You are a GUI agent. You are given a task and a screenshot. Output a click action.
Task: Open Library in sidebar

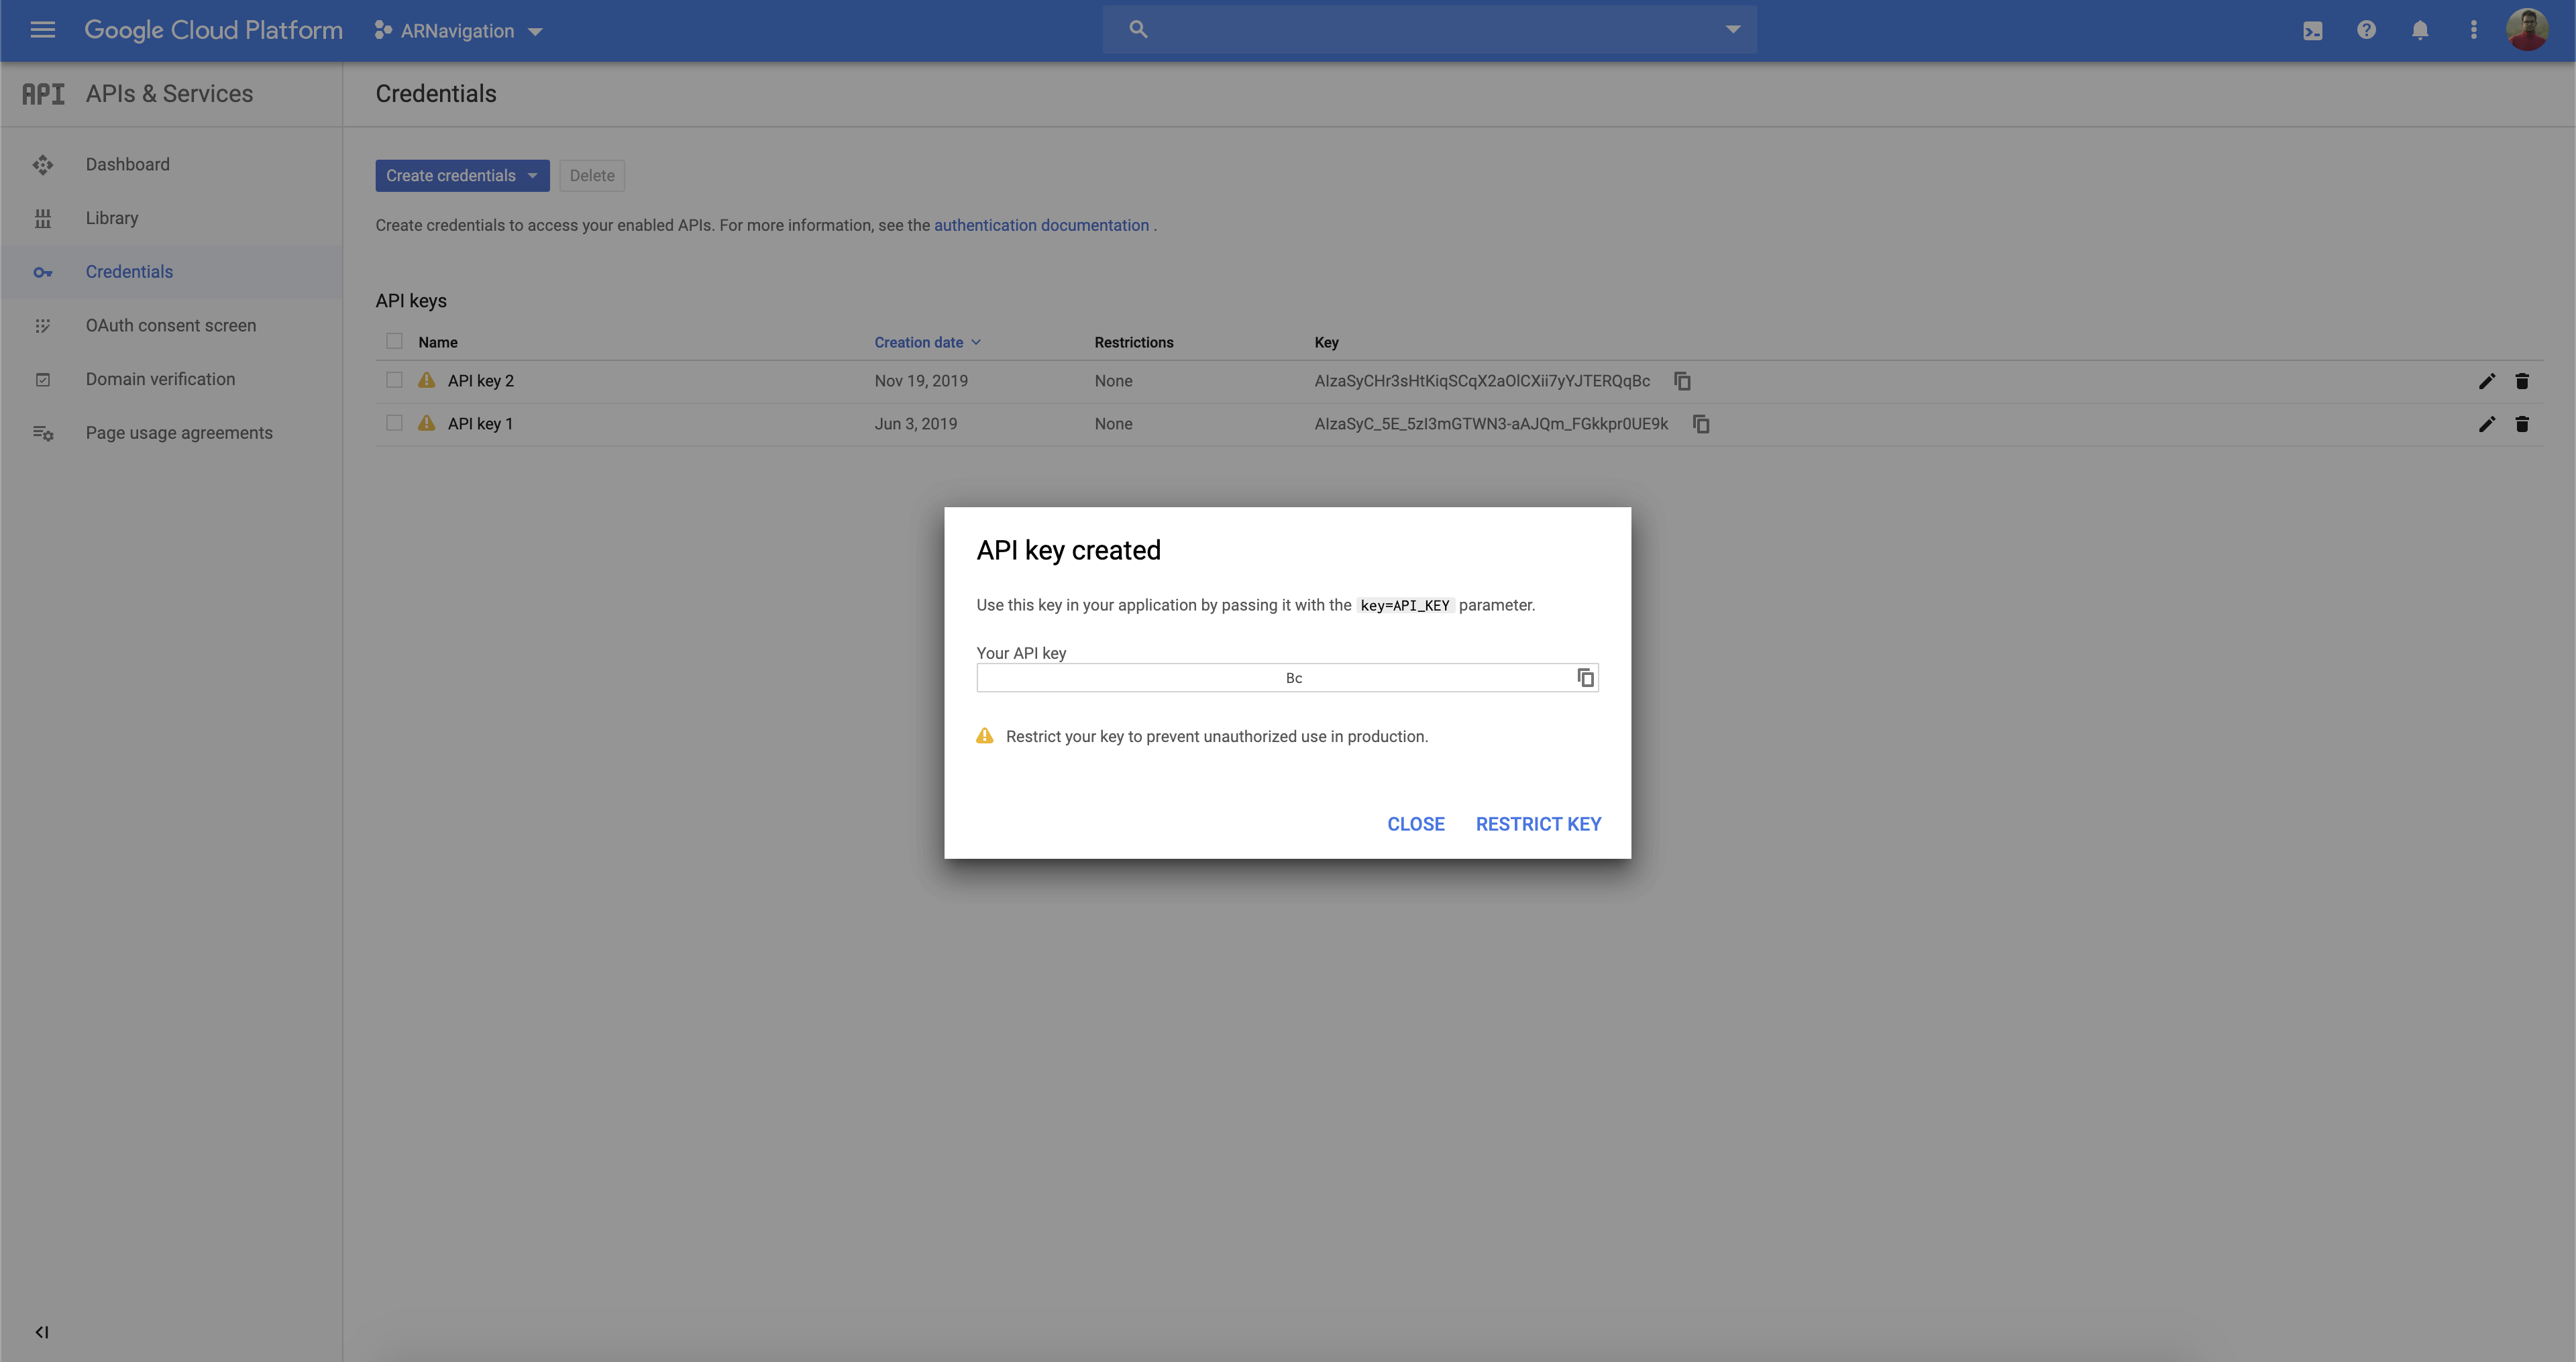click(112, 218)
